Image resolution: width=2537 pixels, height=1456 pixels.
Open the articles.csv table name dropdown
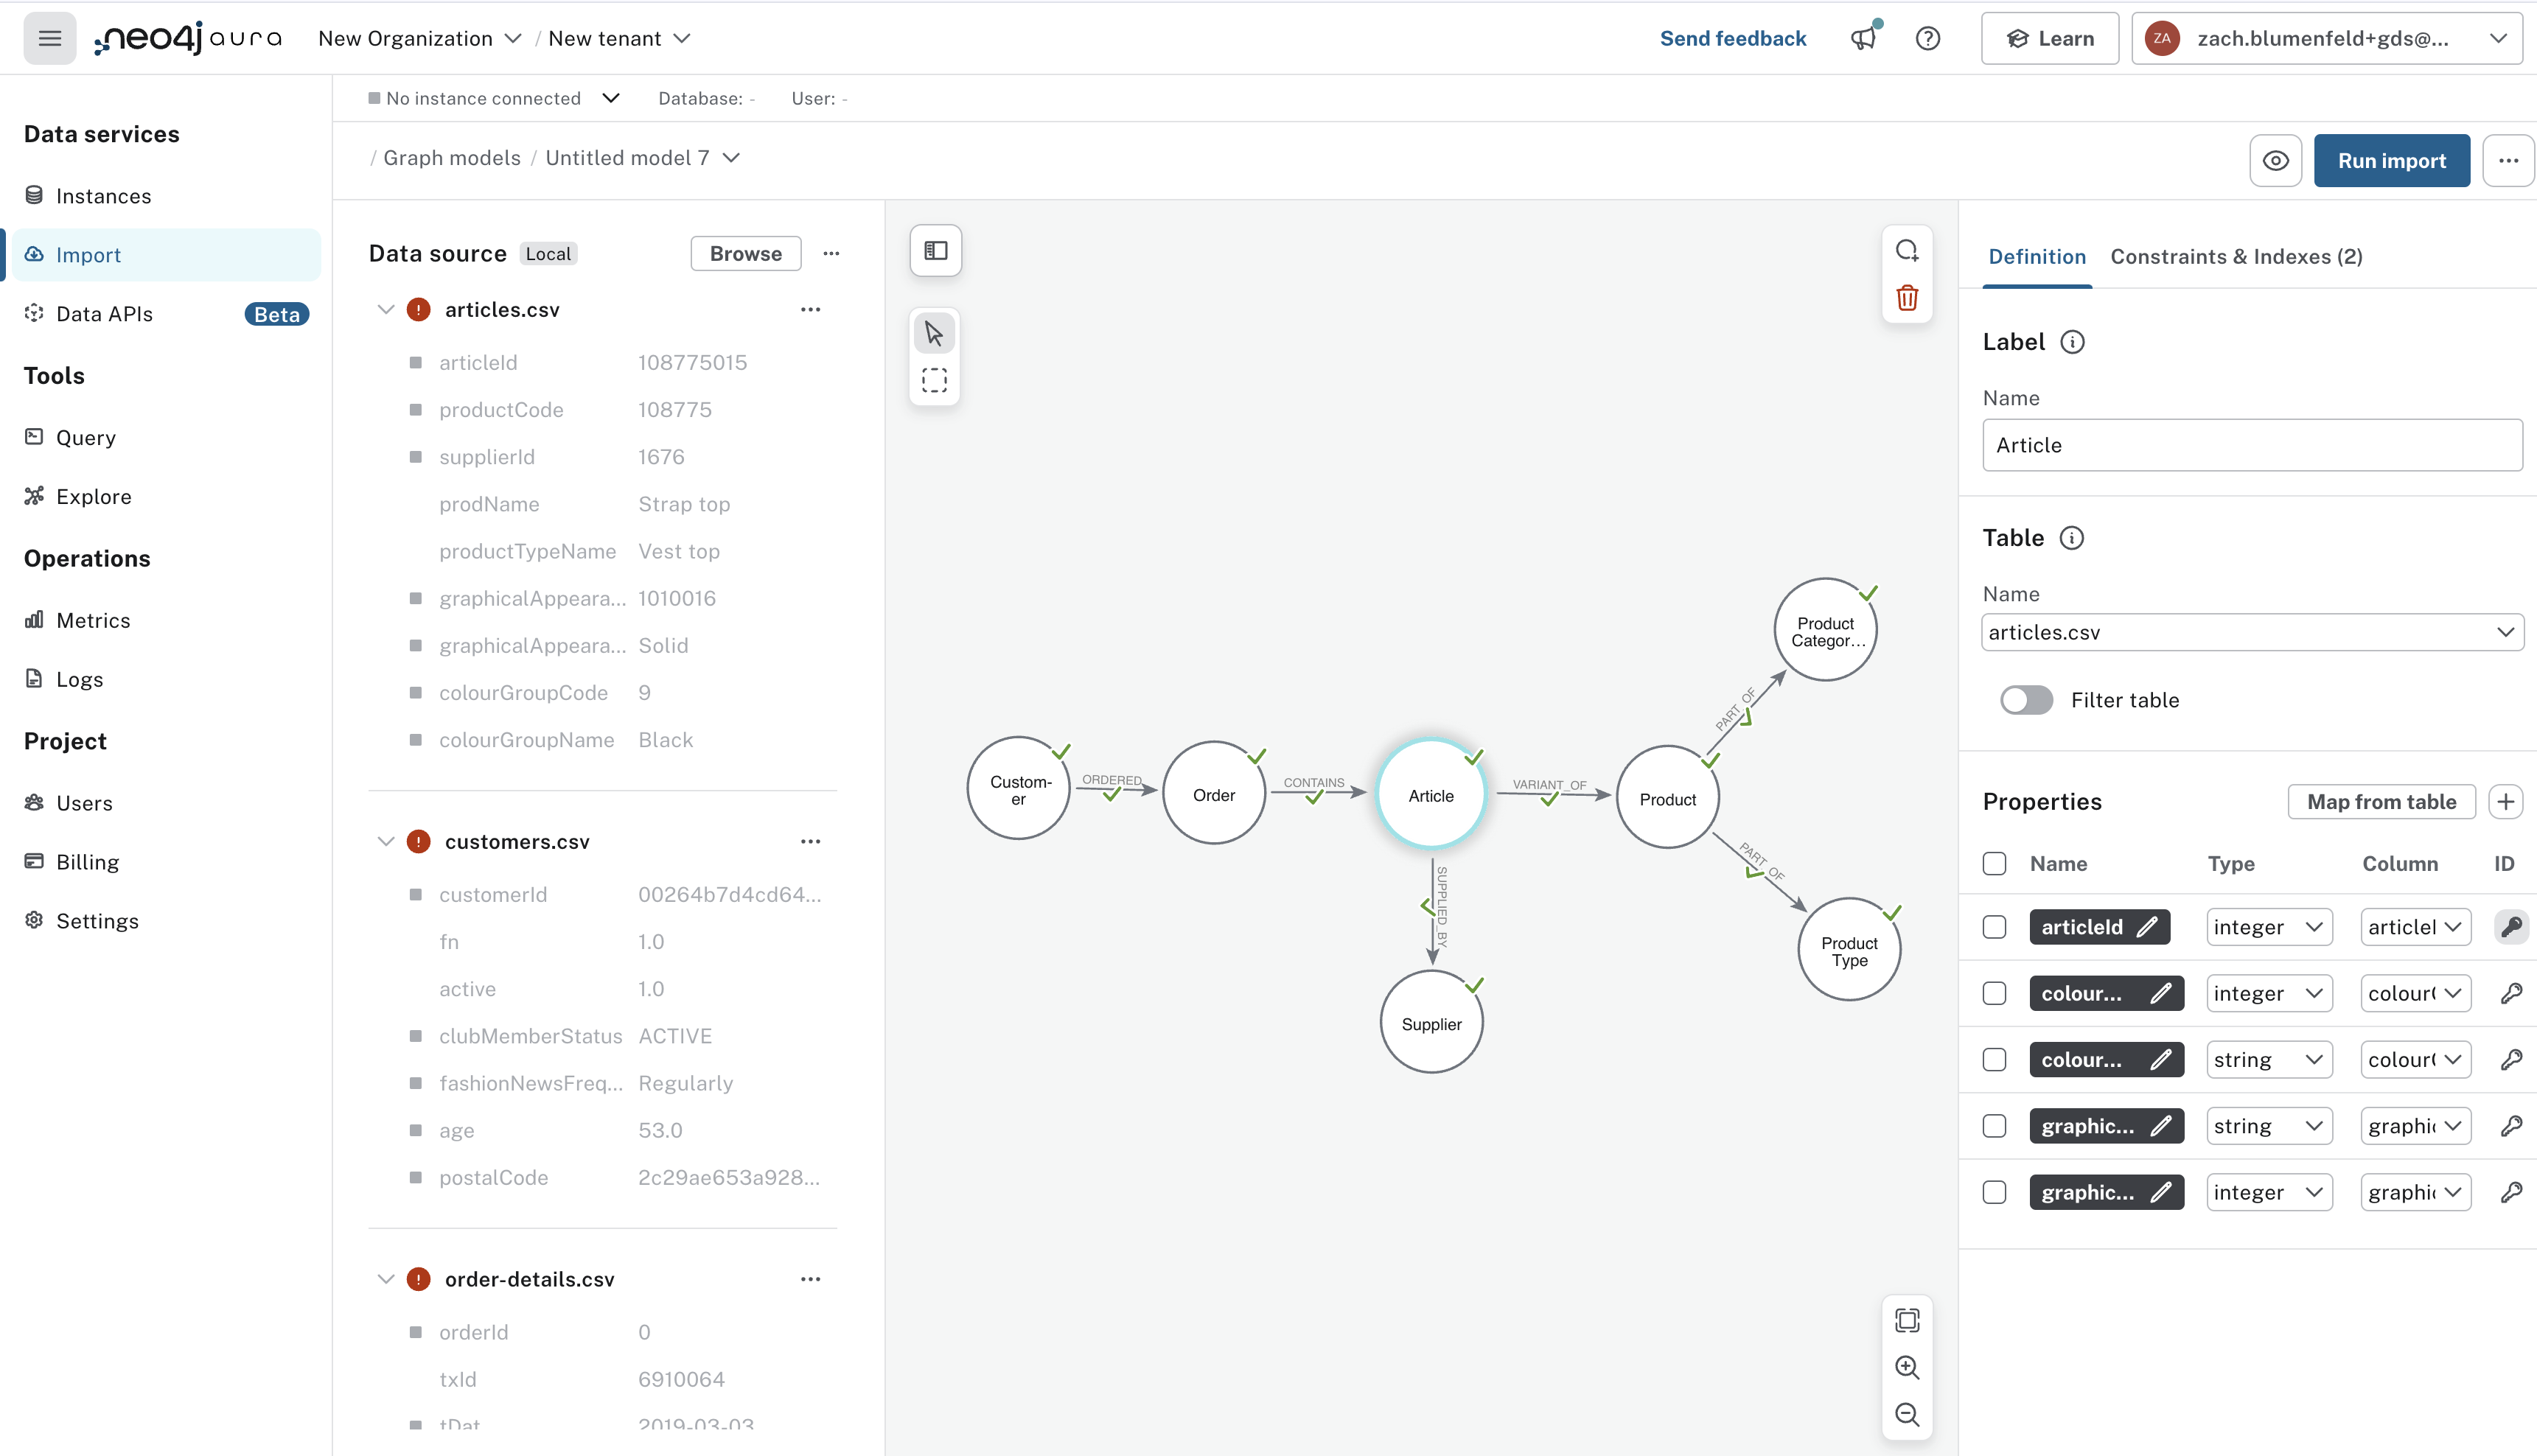[x=2252, y=632]
